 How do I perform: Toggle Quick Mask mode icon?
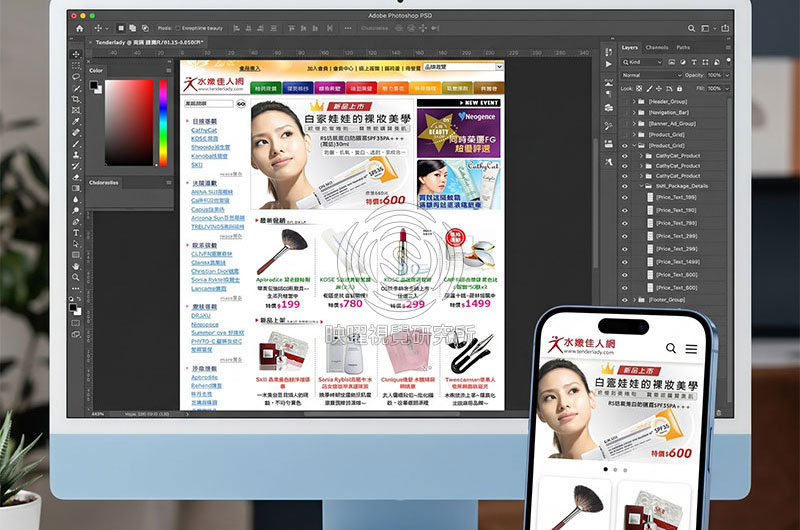(76, 323)
